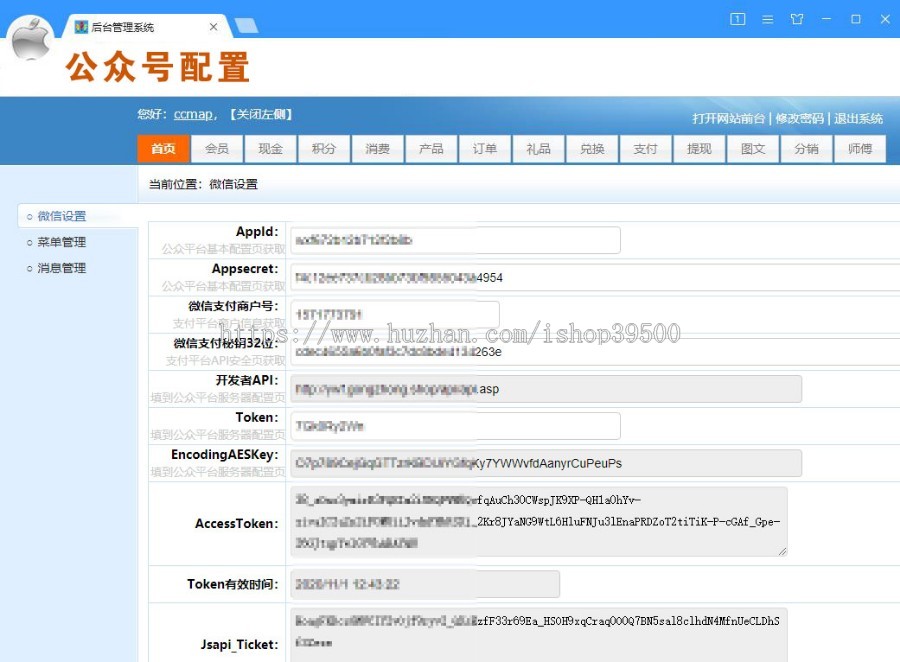Click the ccmap username link
Screen dimensions: 900x662
(193, 114)
